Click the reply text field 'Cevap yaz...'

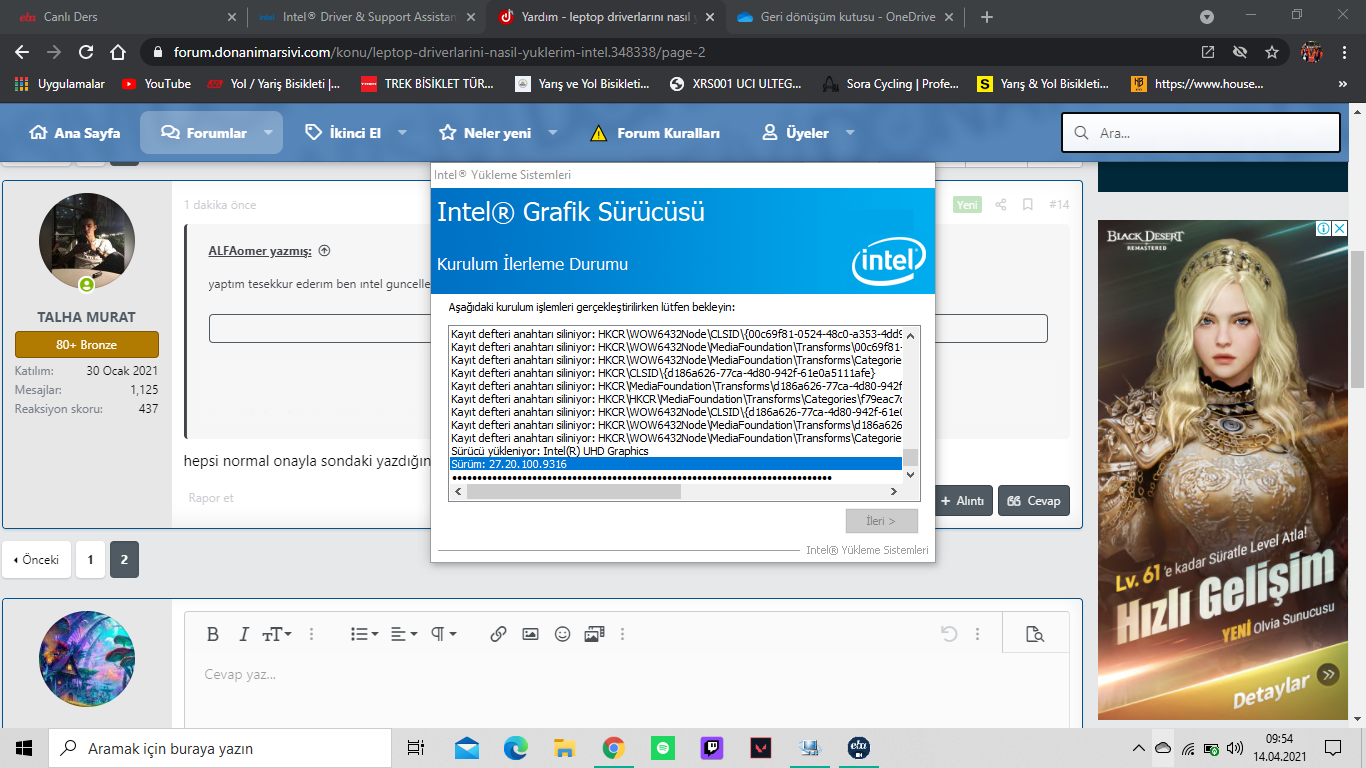[x=627, y=690]
